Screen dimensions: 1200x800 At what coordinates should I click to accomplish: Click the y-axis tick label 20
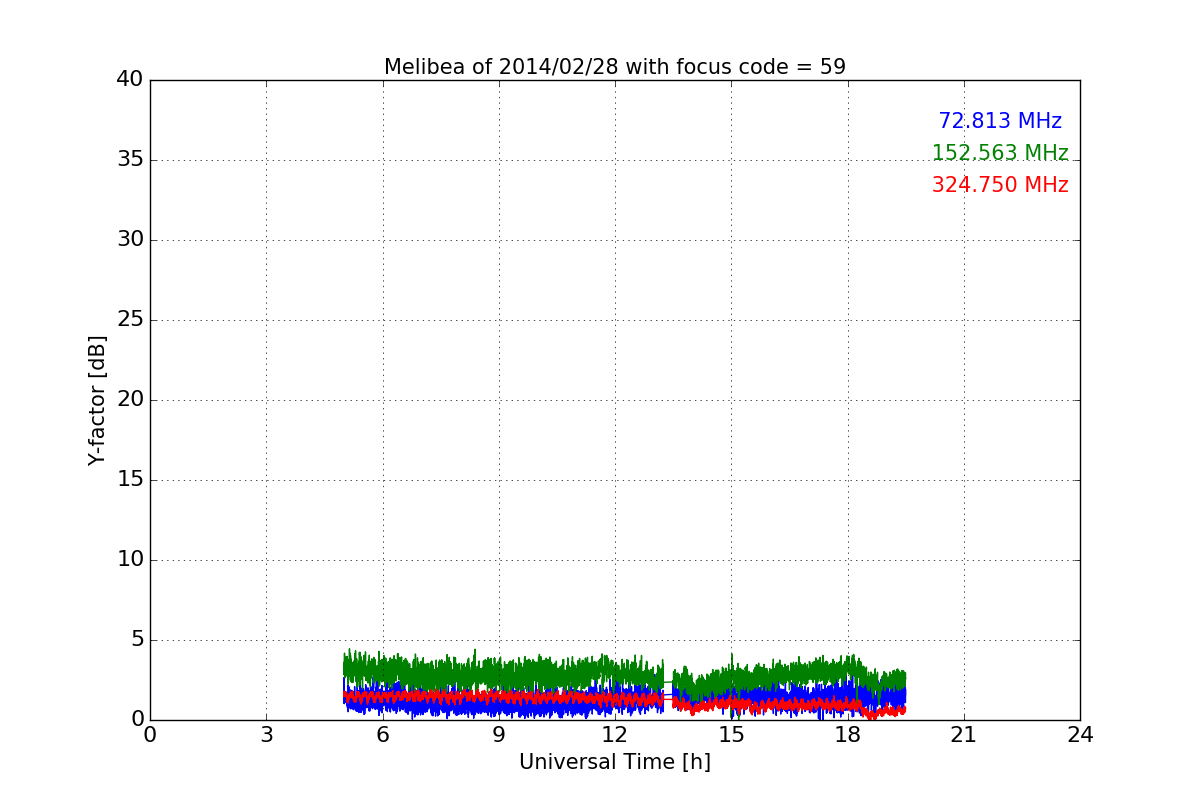(x=130, y=400)
